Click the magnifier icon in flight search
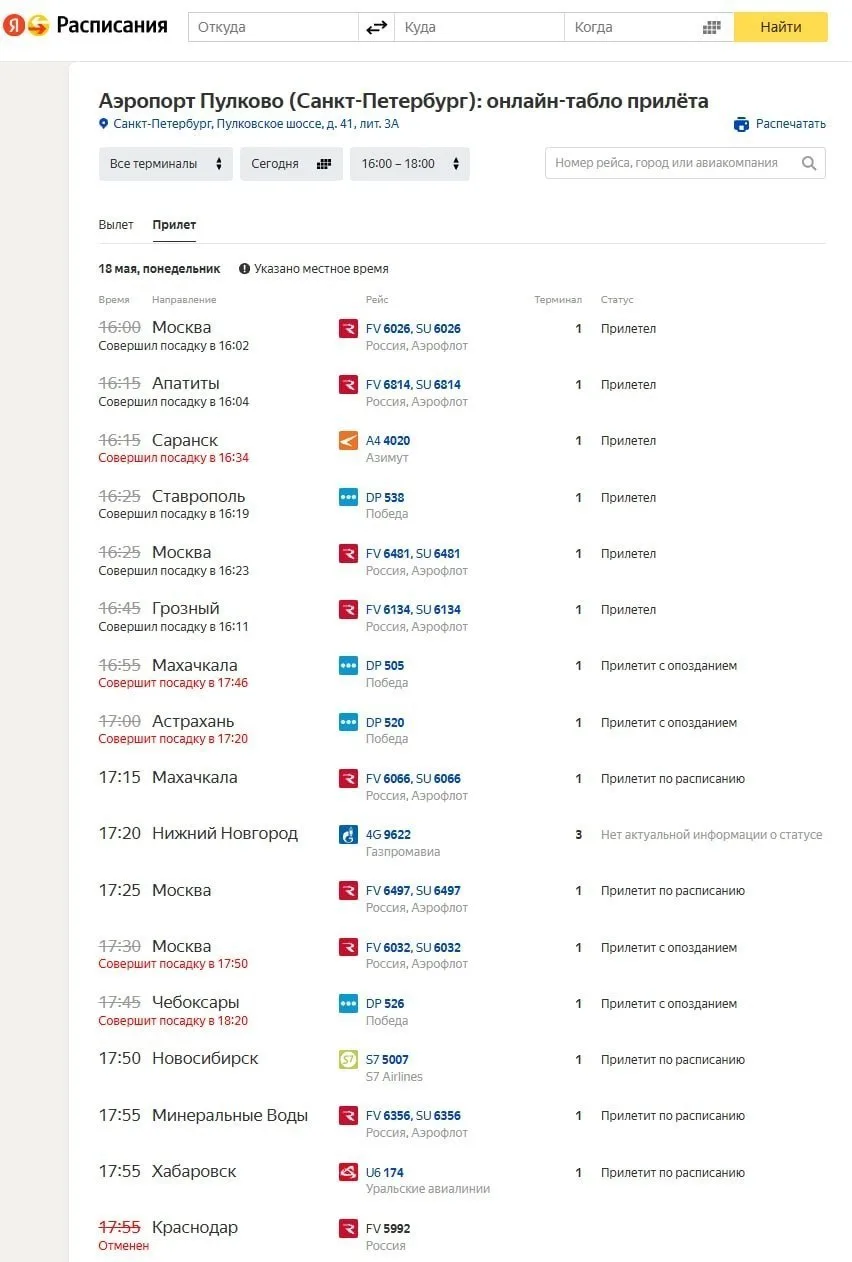The height and width of the screenshot is (1262, 852). pyautogui.click(x=809, y=163)
